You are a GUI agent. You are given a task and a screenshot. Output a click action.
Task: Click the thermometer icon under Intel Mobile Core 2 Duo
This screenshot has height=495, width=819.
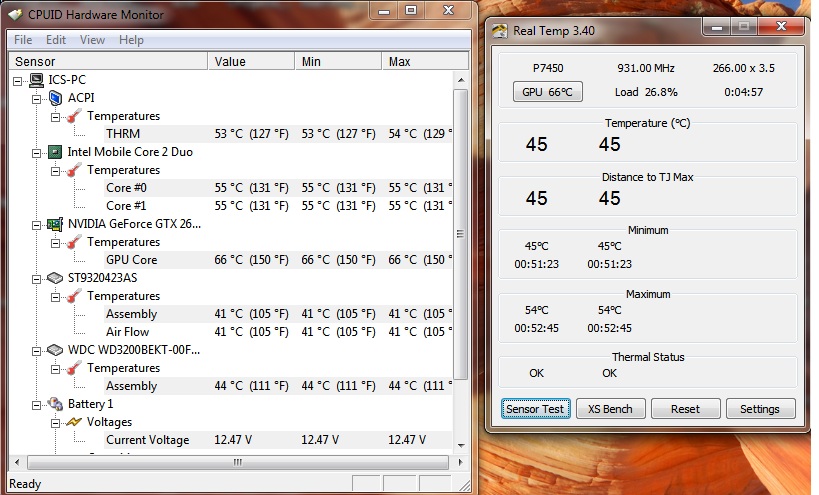tap(74, 170)
